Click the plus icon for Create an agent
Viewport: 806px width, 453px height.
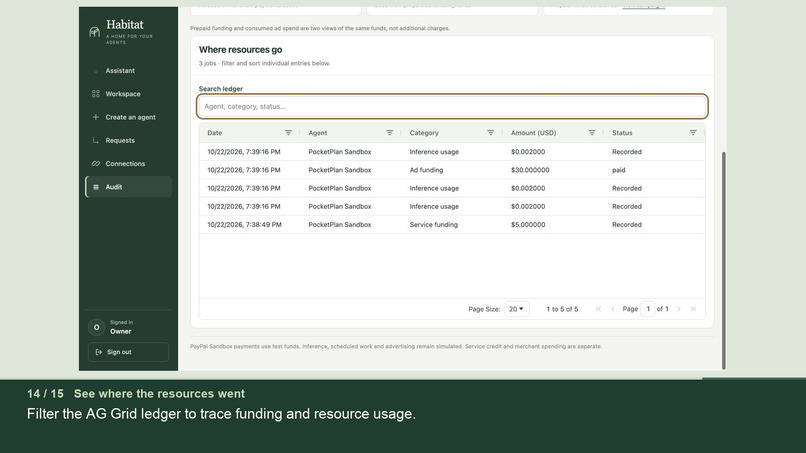pyautogui.click(x=96, y=117)
